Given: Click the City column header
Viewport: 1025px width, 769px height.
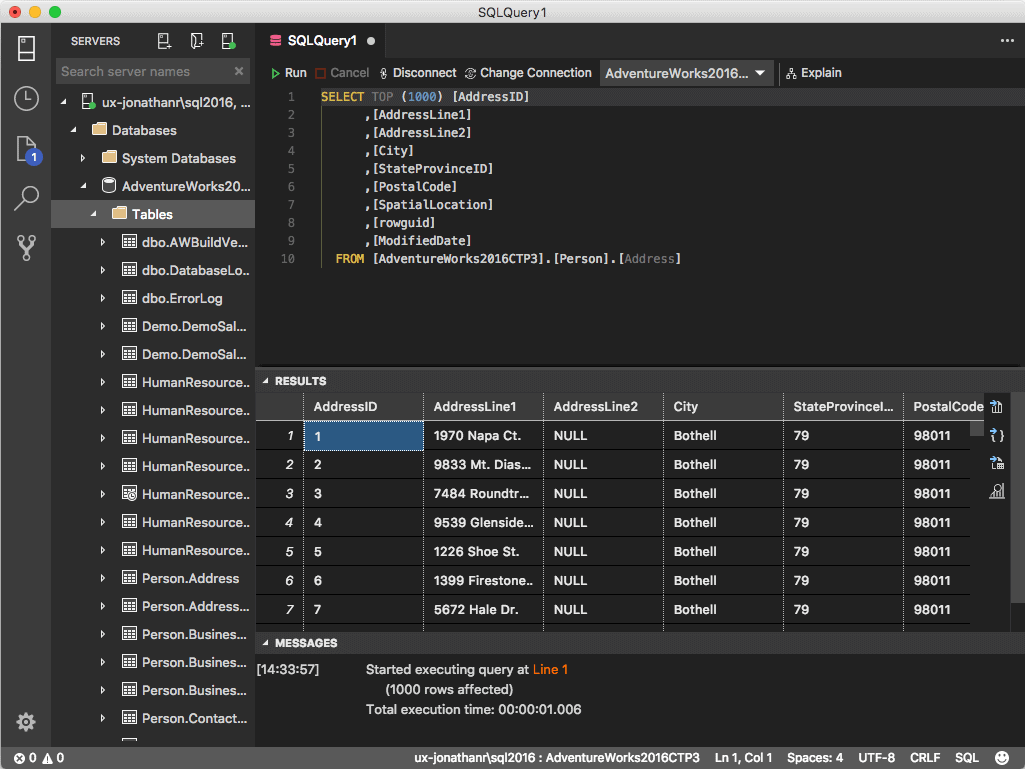Looking at the screenshot, I should click(723, 407).
